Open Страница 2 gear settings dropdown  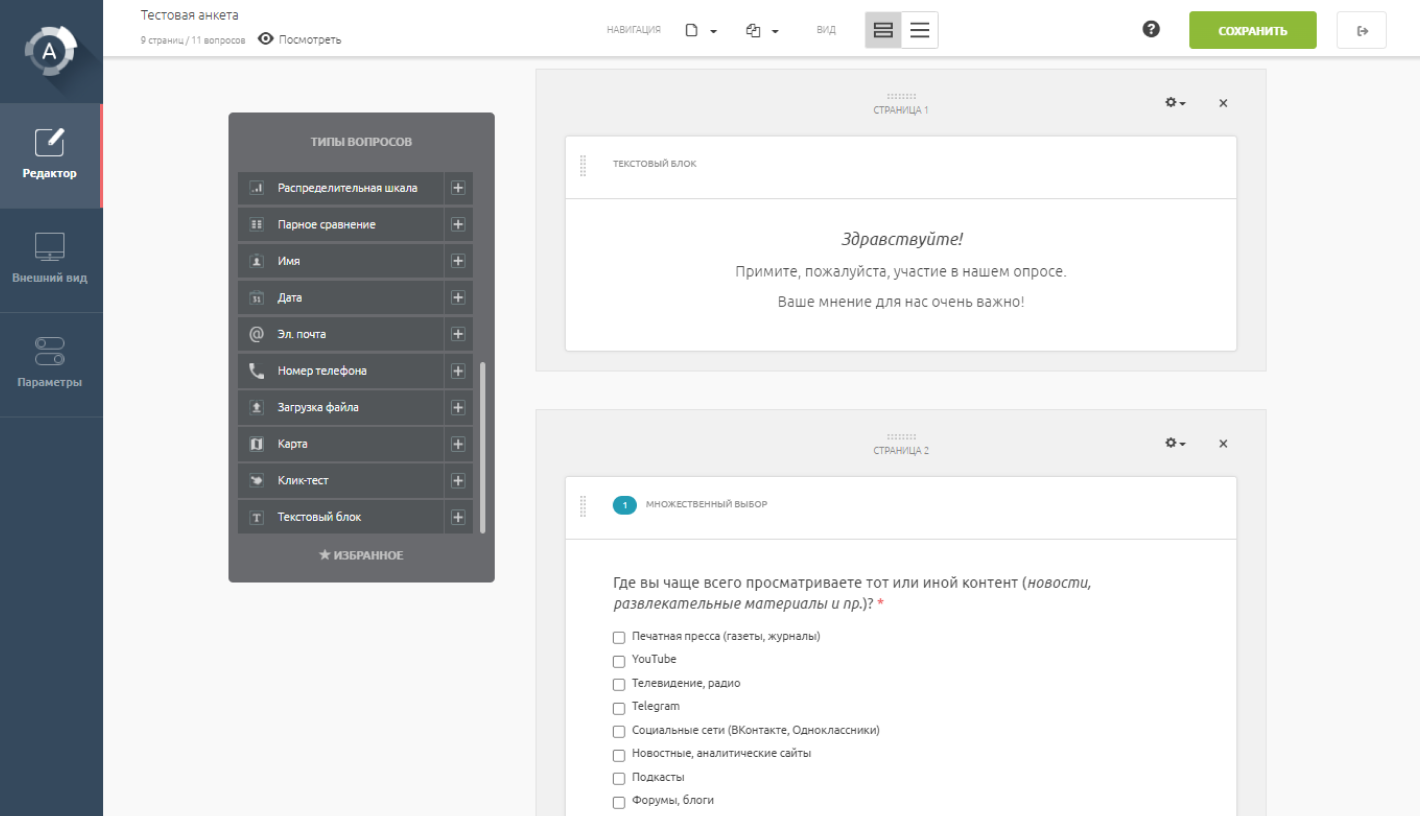point(1175,443)
